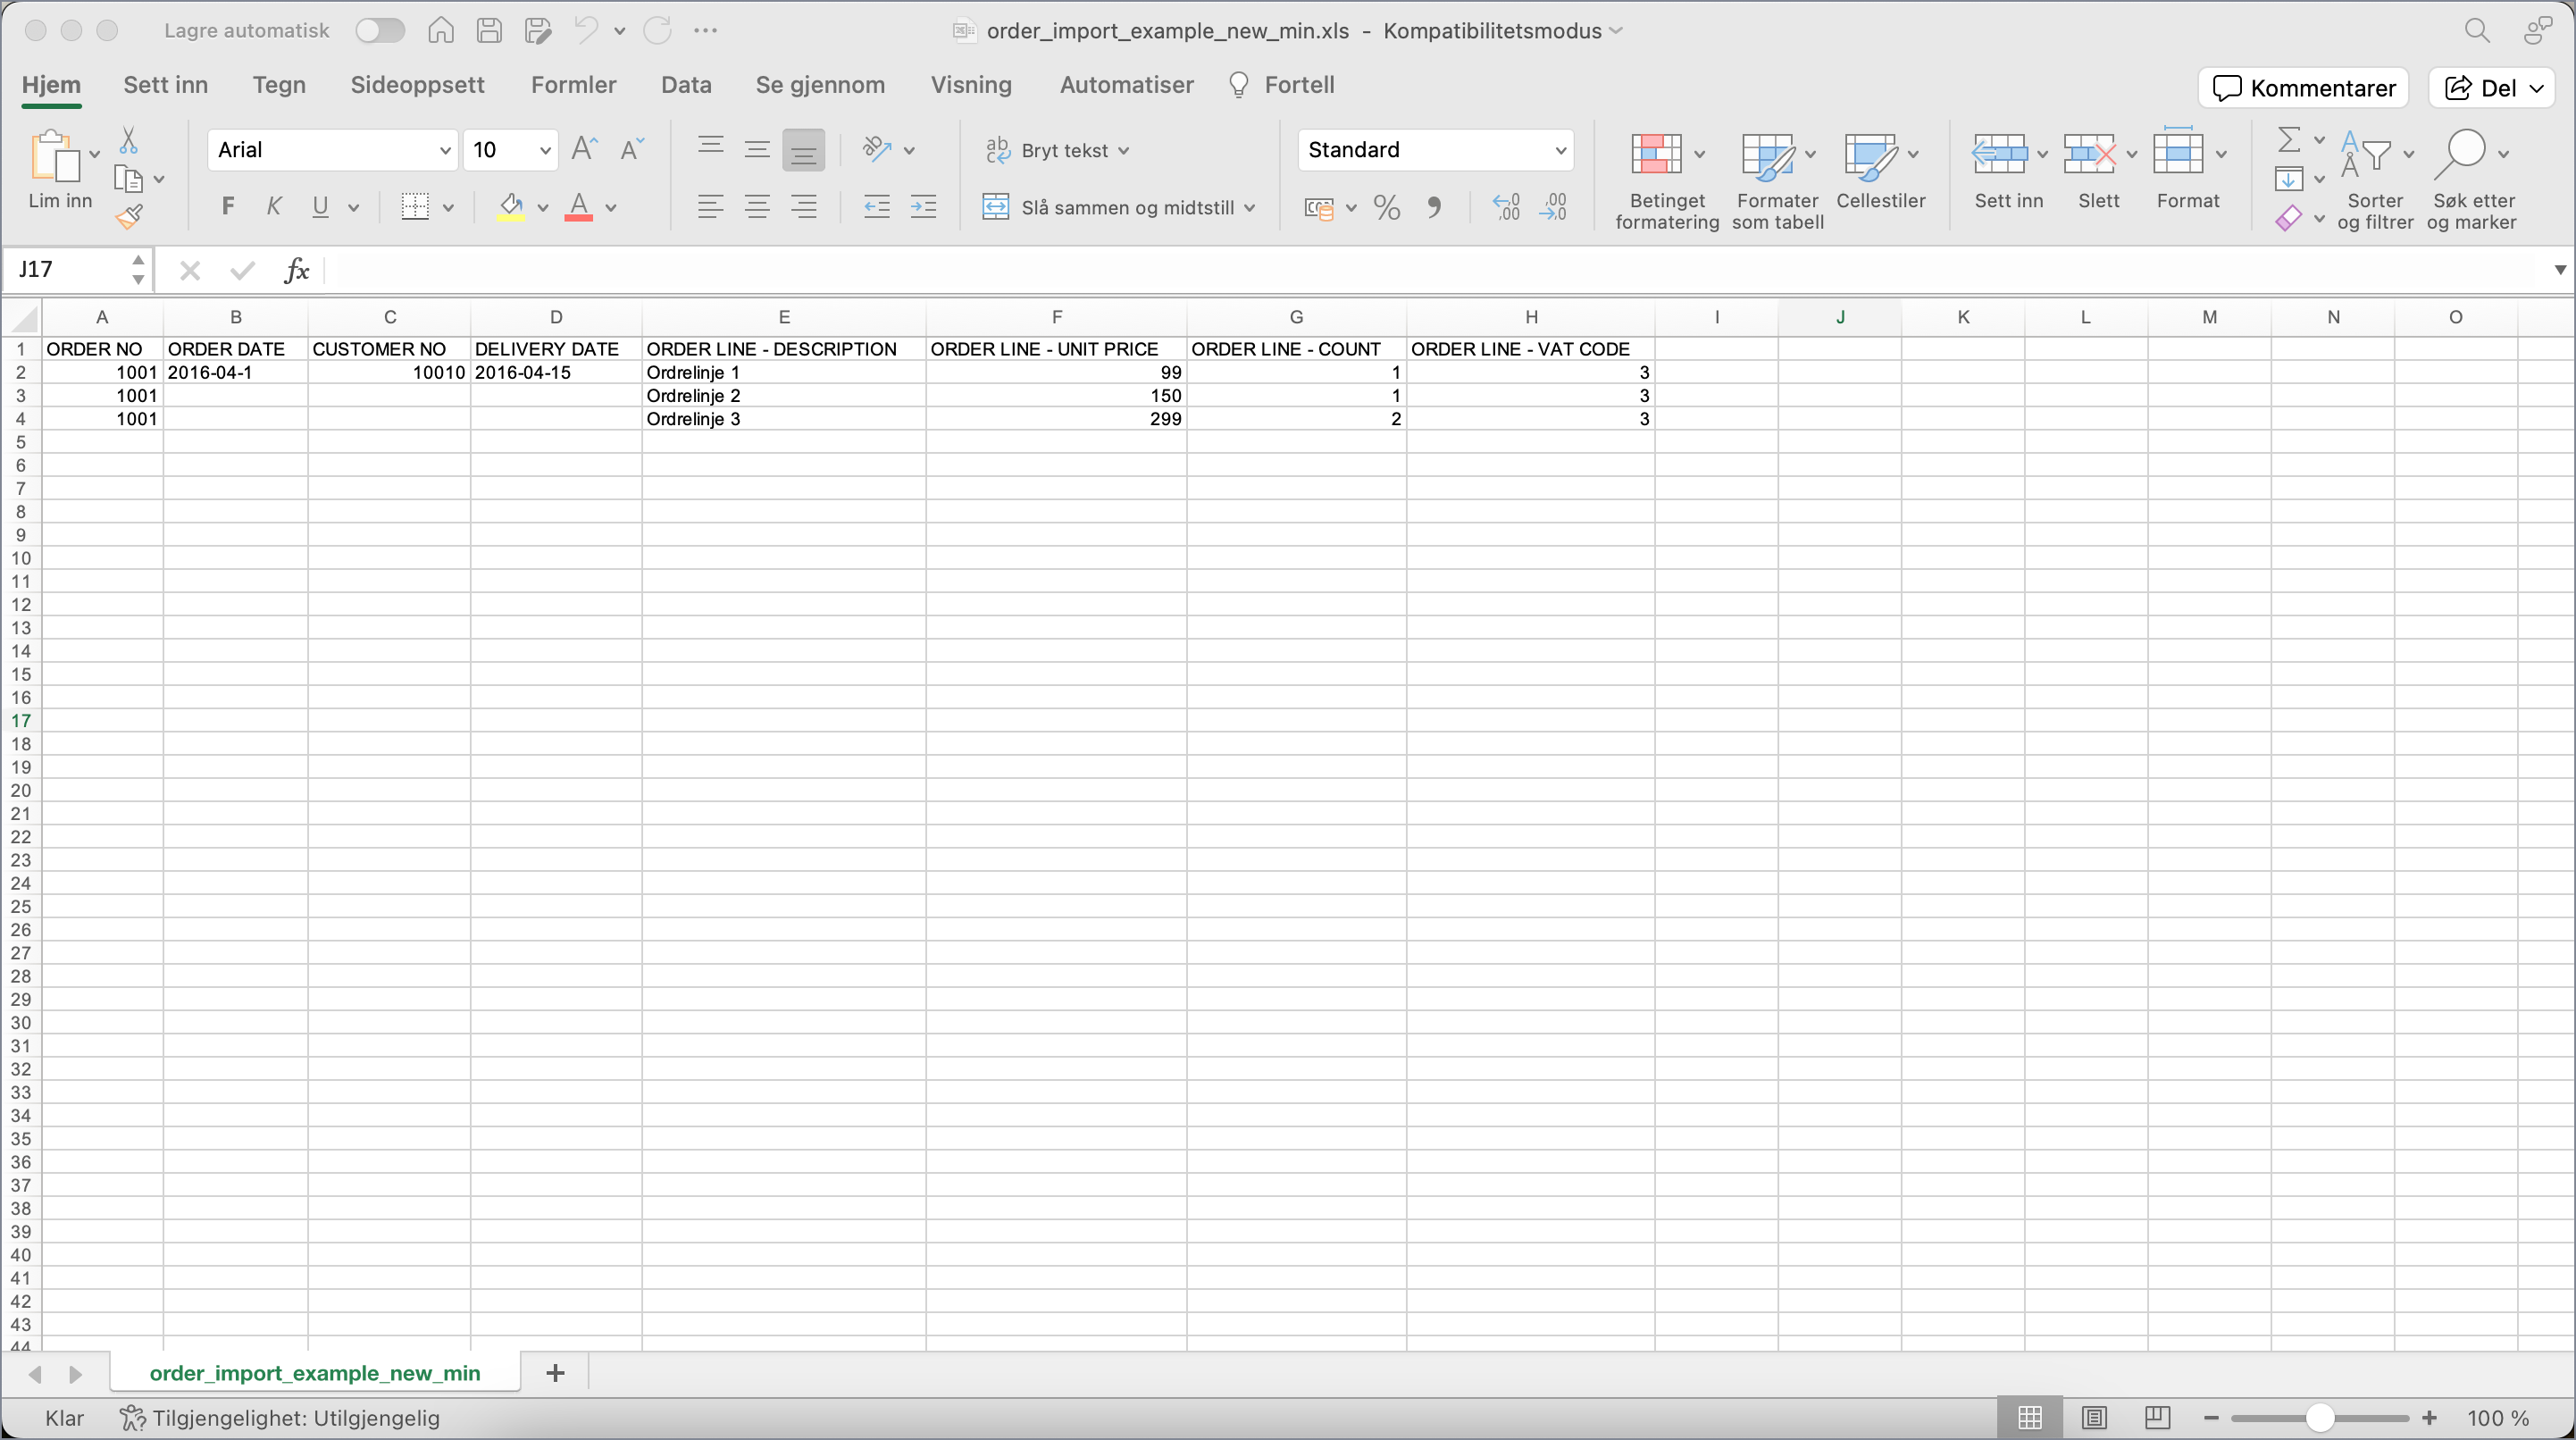Click increase indent icon
Screen dimensions: 2576x1440
(923, 207)
